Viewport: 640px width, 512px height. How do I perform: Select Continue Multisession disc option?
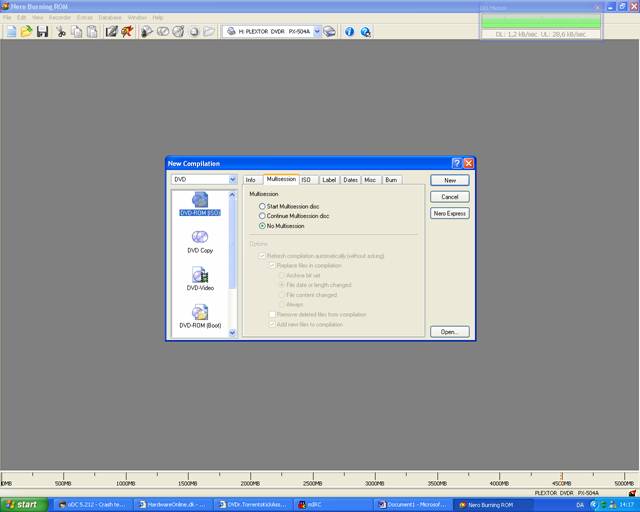(263, 216)
